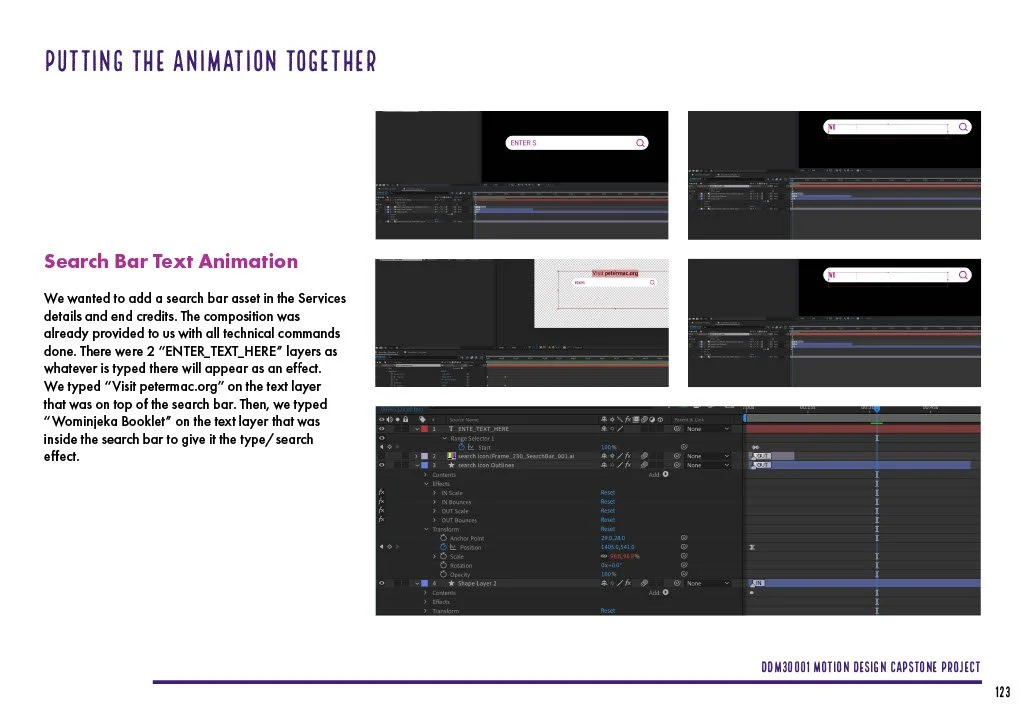Click the 3D Layer cube column header icon
Screen dimensions: 1024x726
click(660, 419)
